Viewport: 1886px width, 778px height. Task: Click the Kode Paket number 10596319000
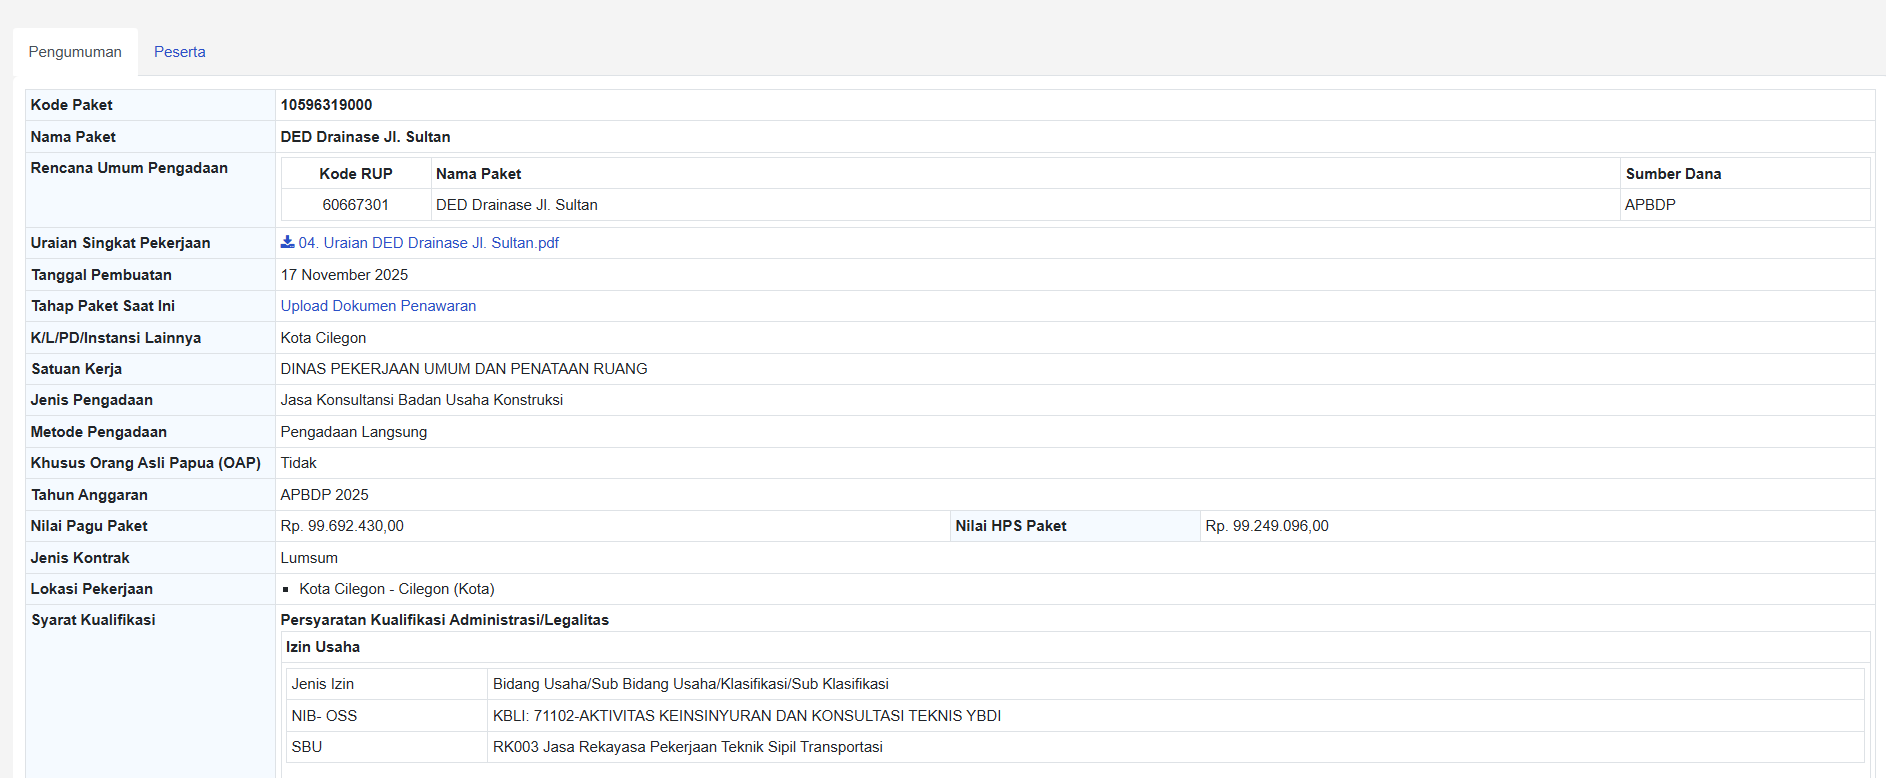(326, 105)
